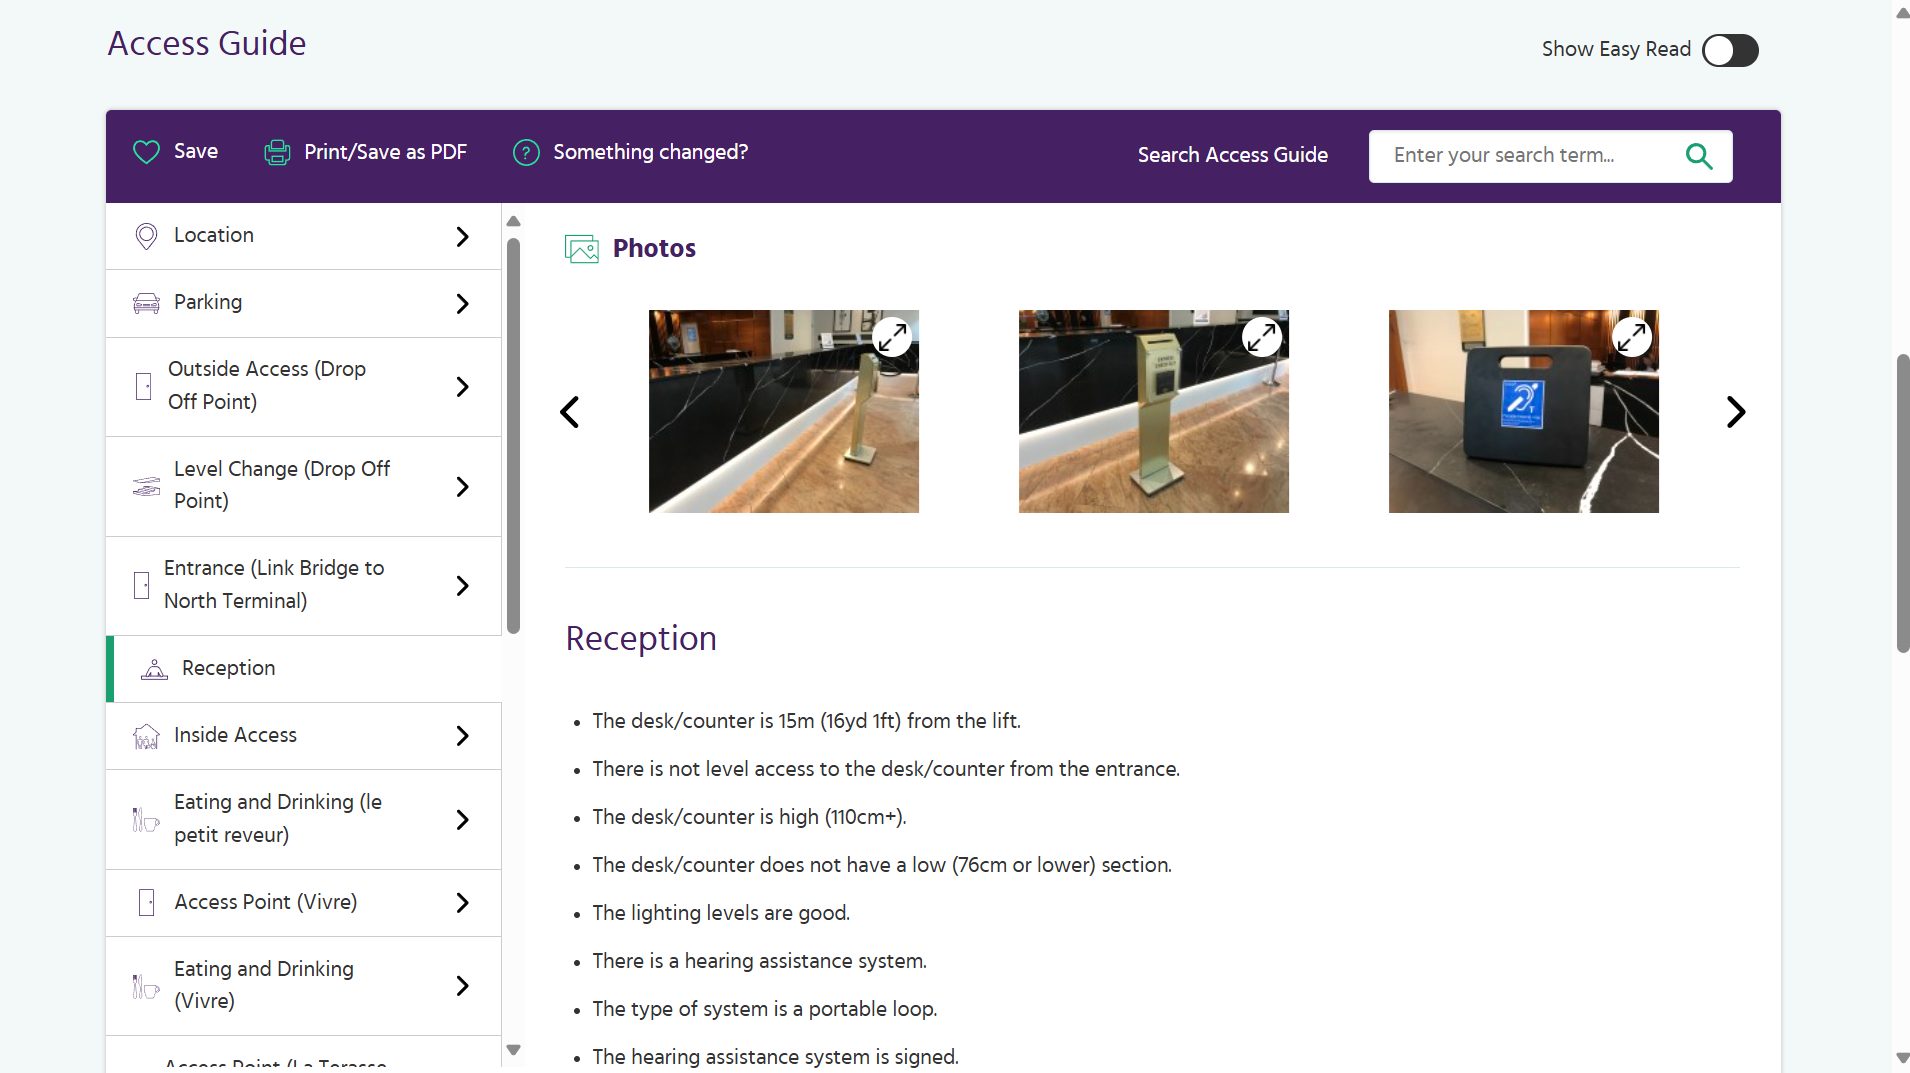1910x1073 pixels.
Task: Click the sidebar scroll up arrow
Action: point(513,222)
